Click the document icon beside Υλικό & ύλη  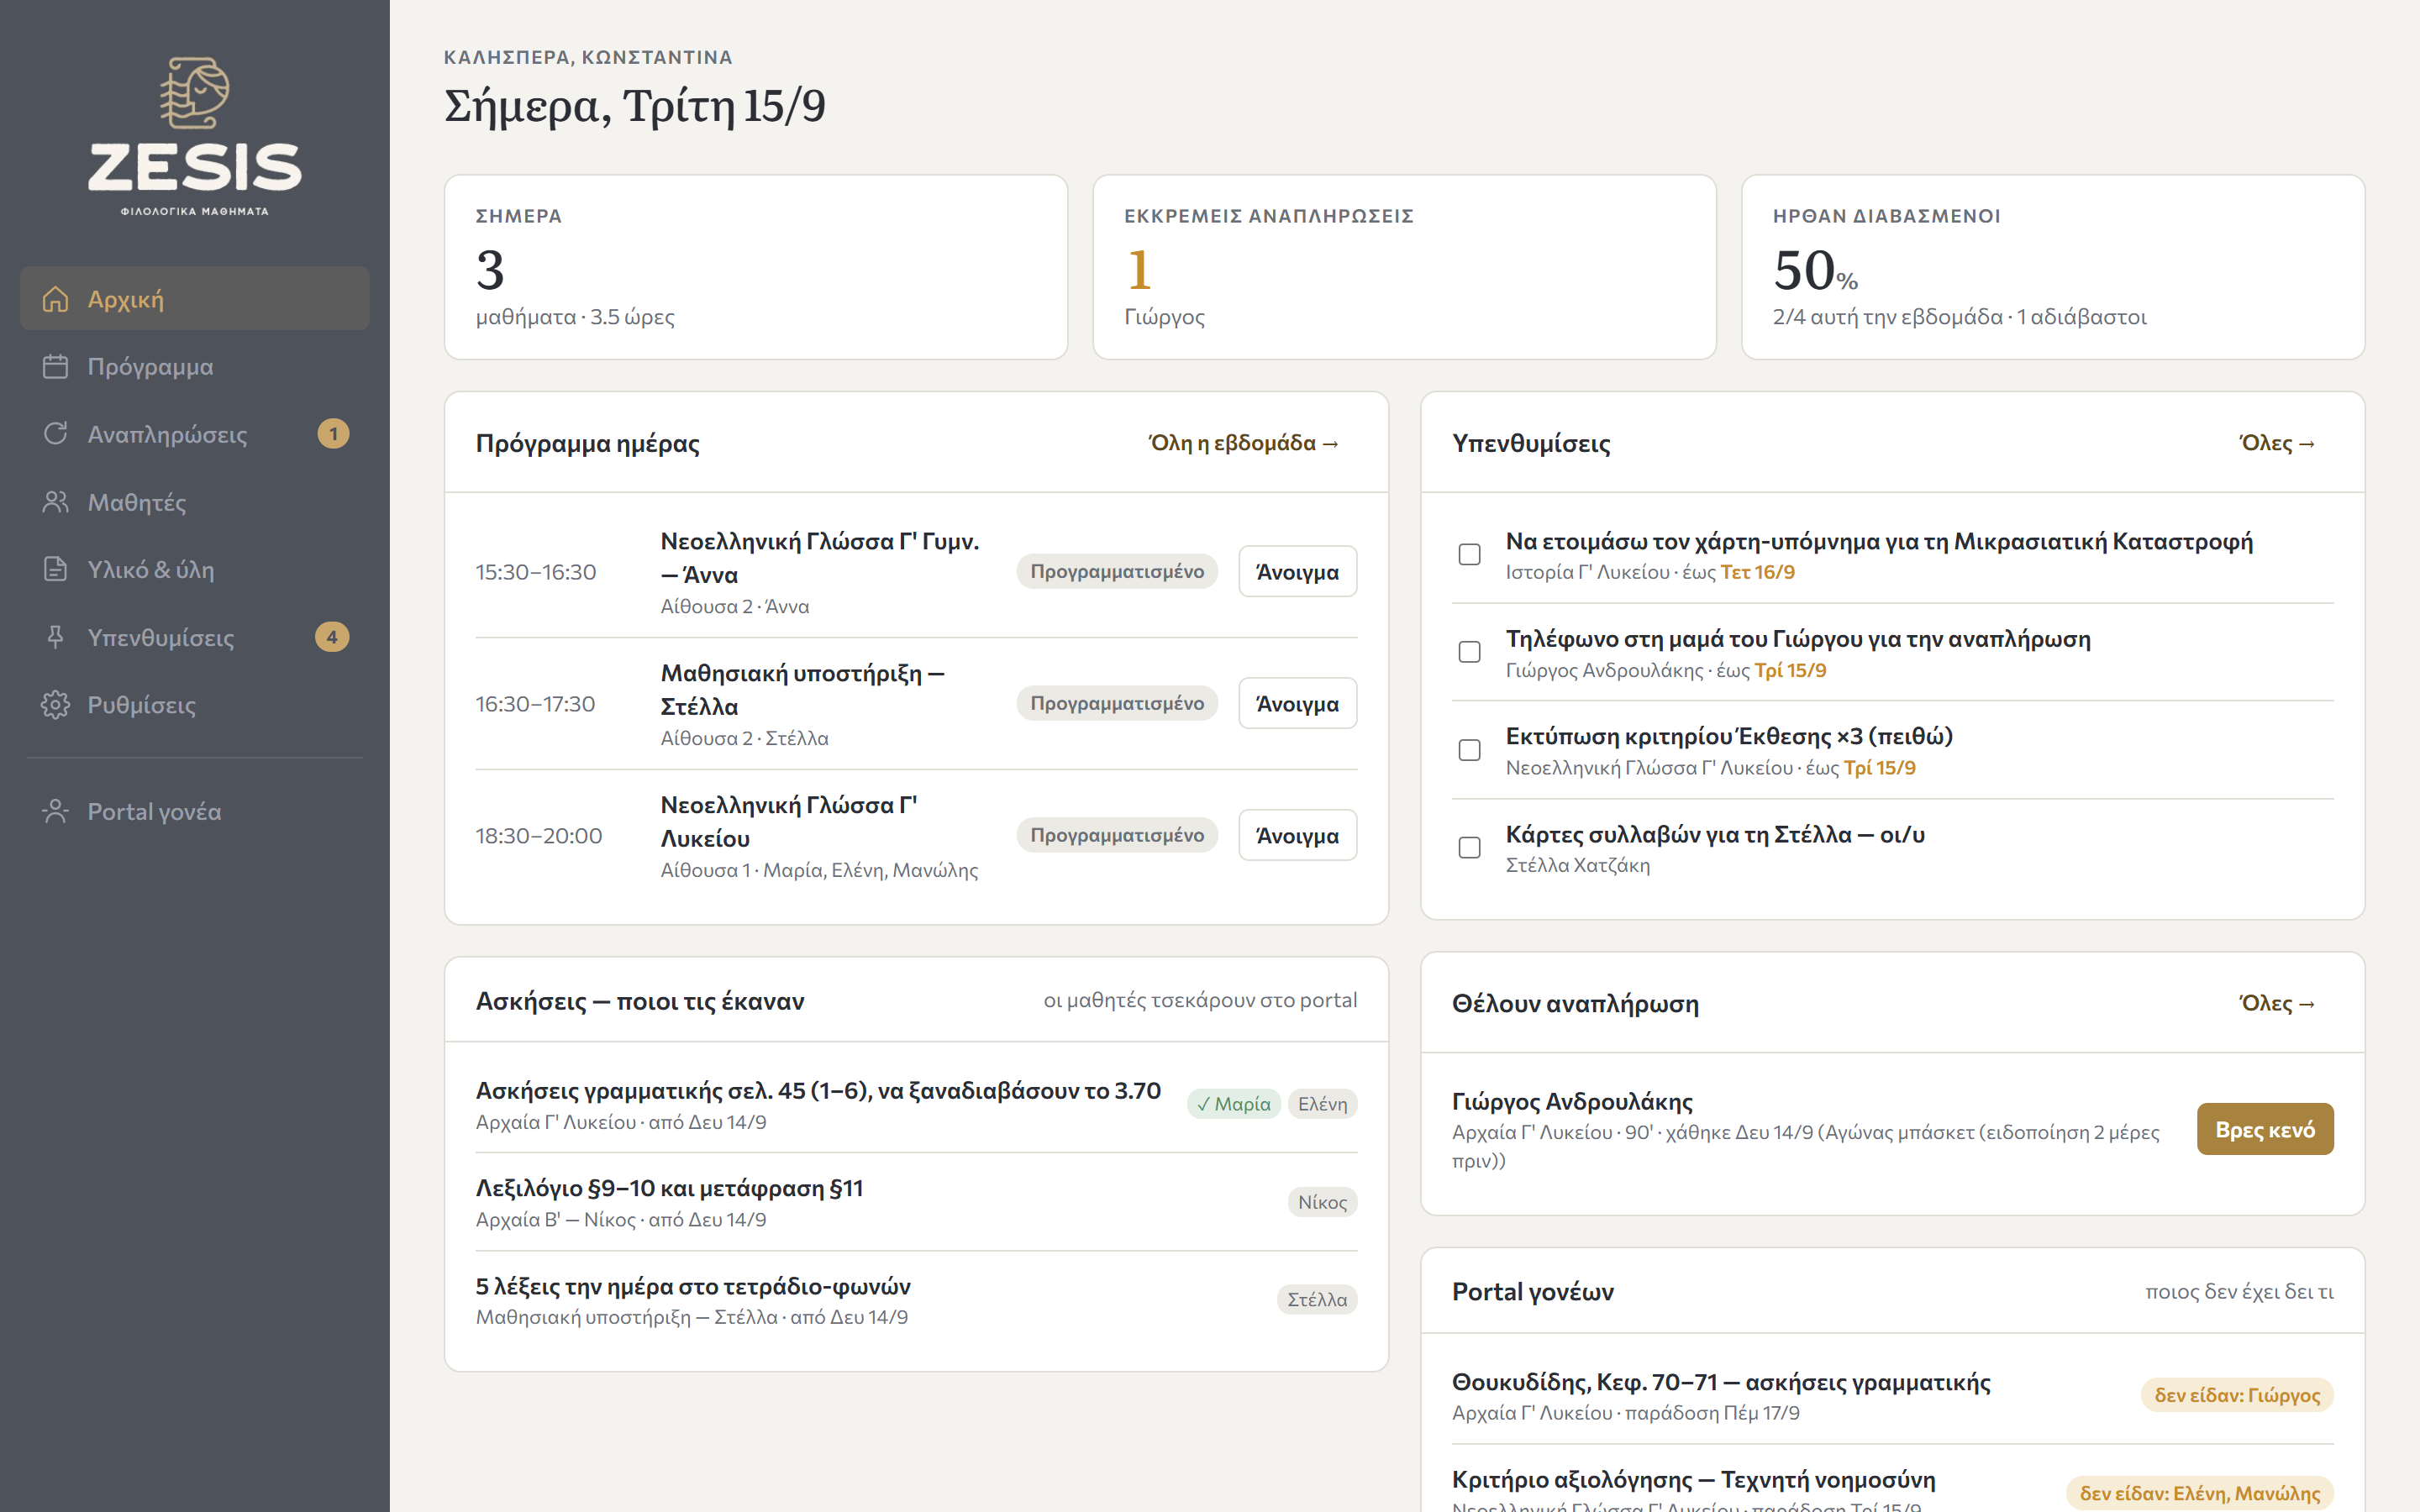(56, 569)
